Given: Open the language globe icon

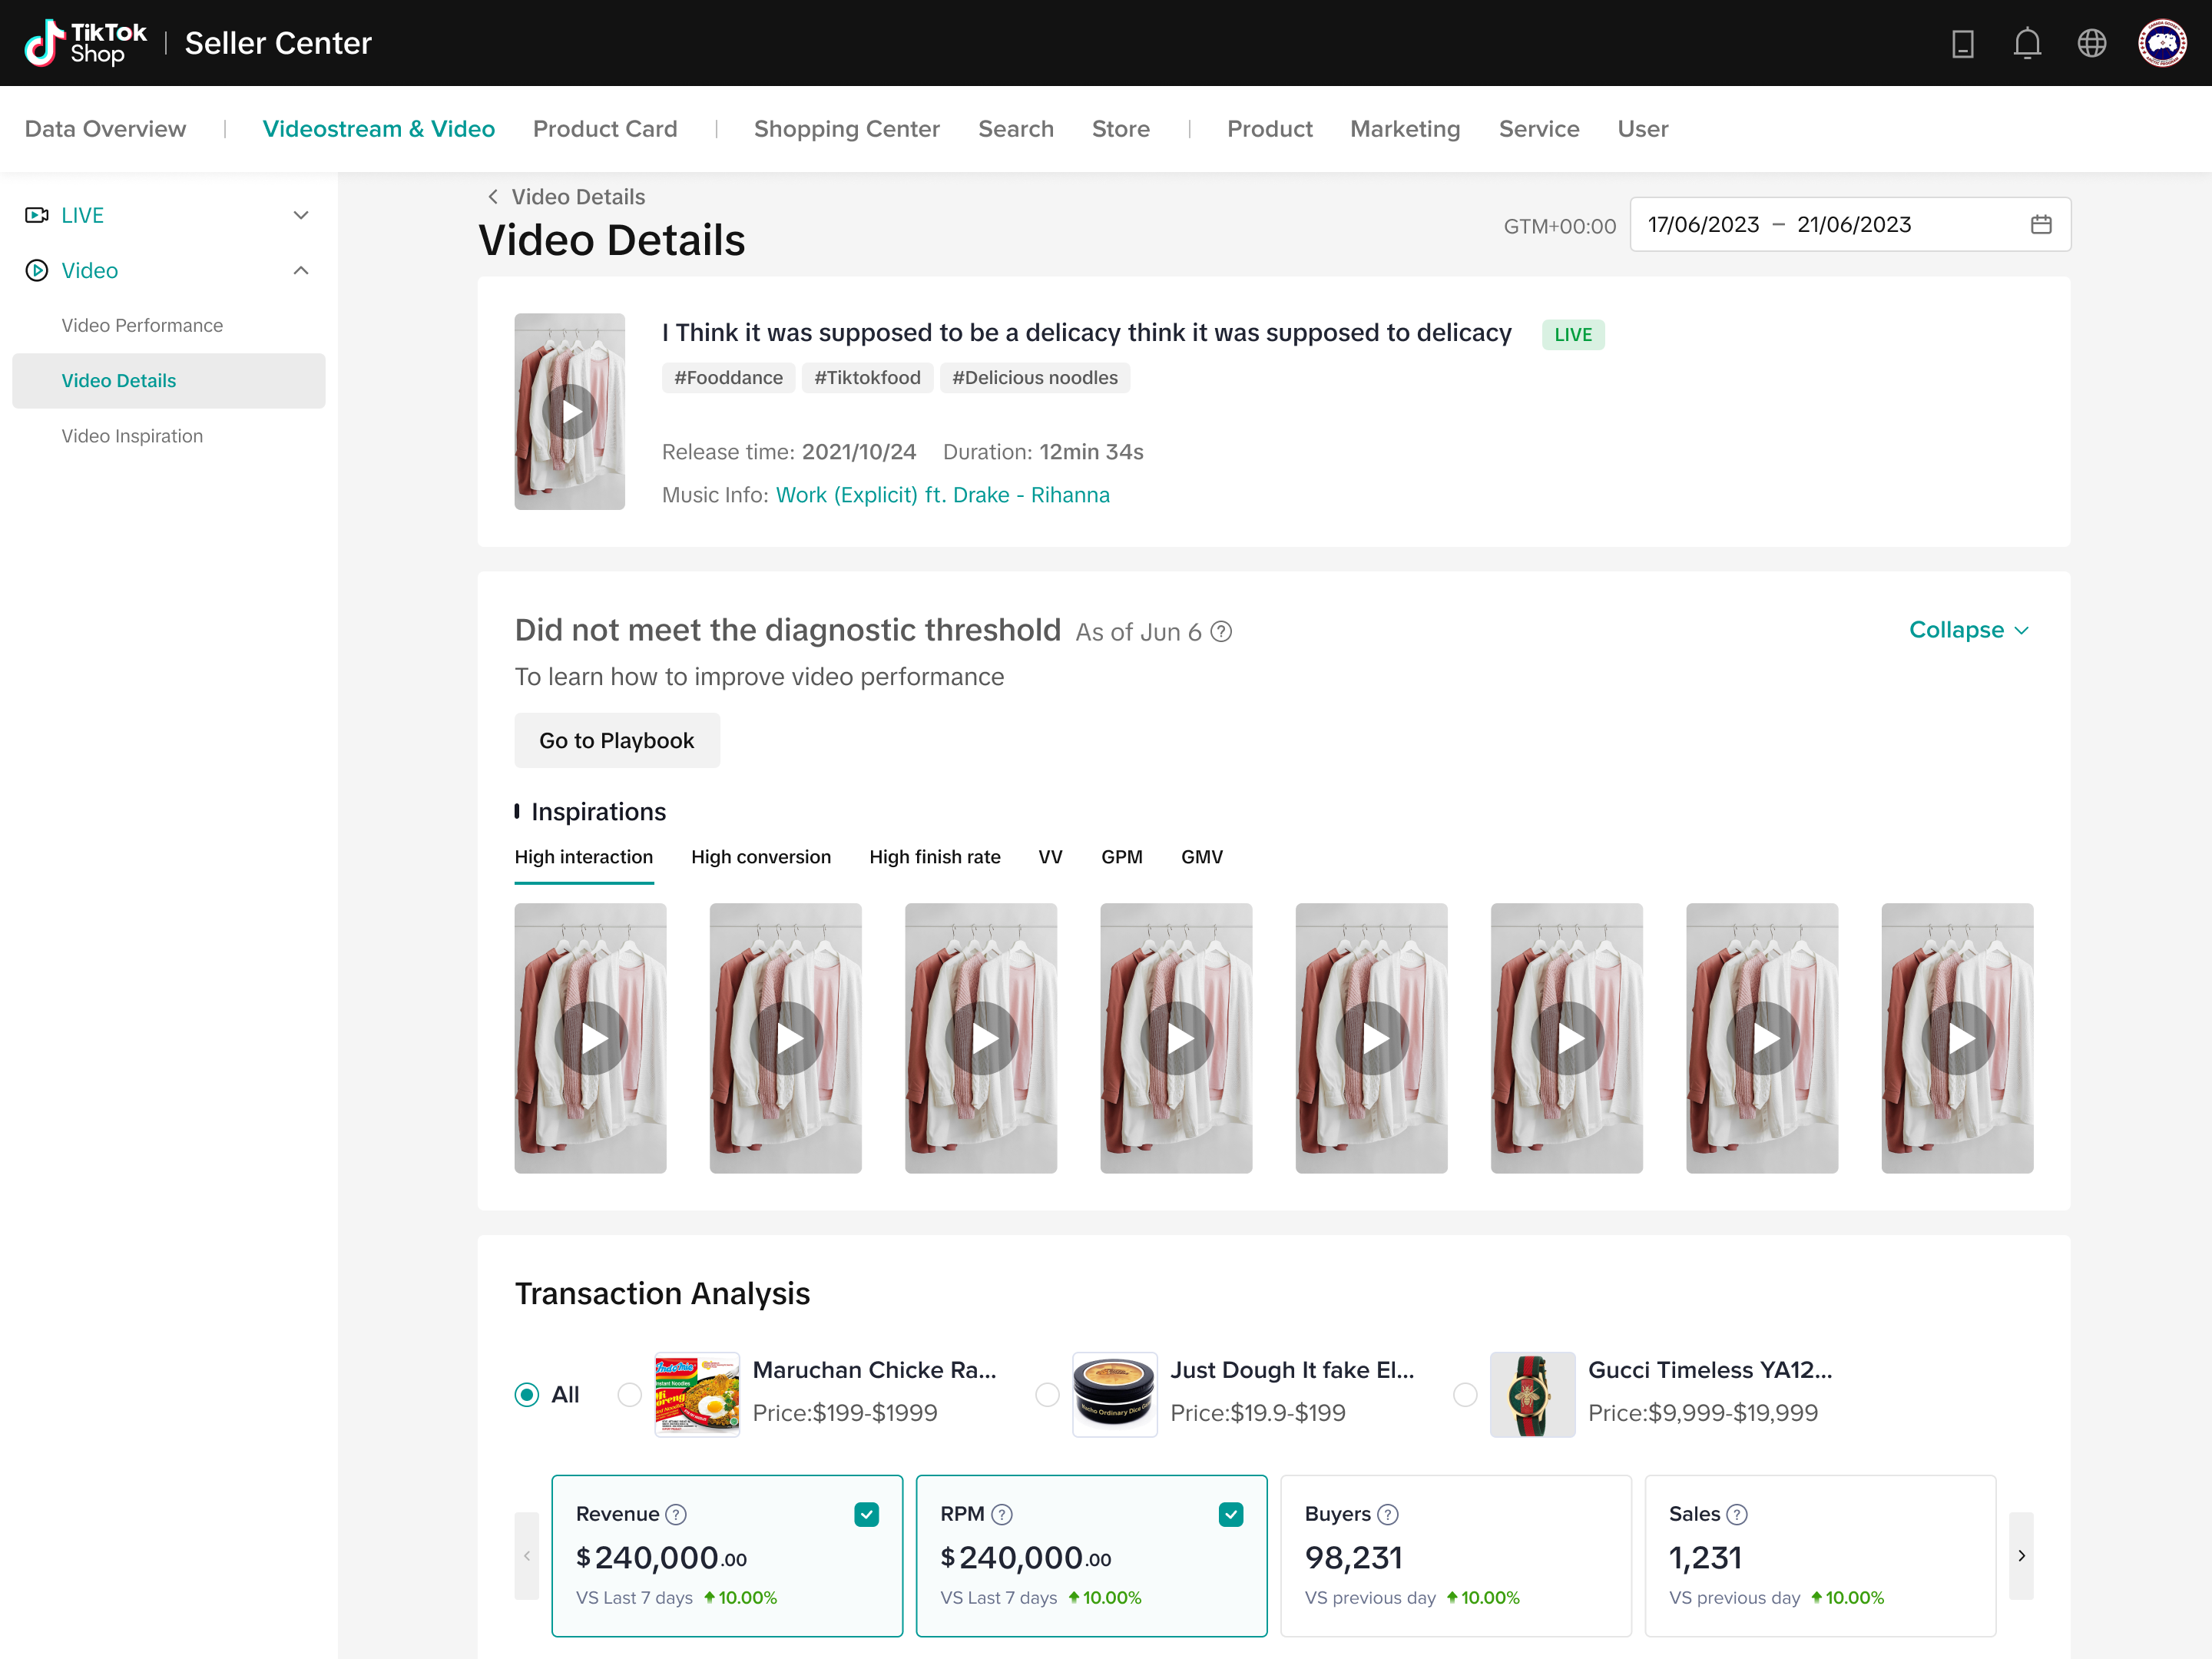Looking at the screenshot, I should tap(2091, 43).
